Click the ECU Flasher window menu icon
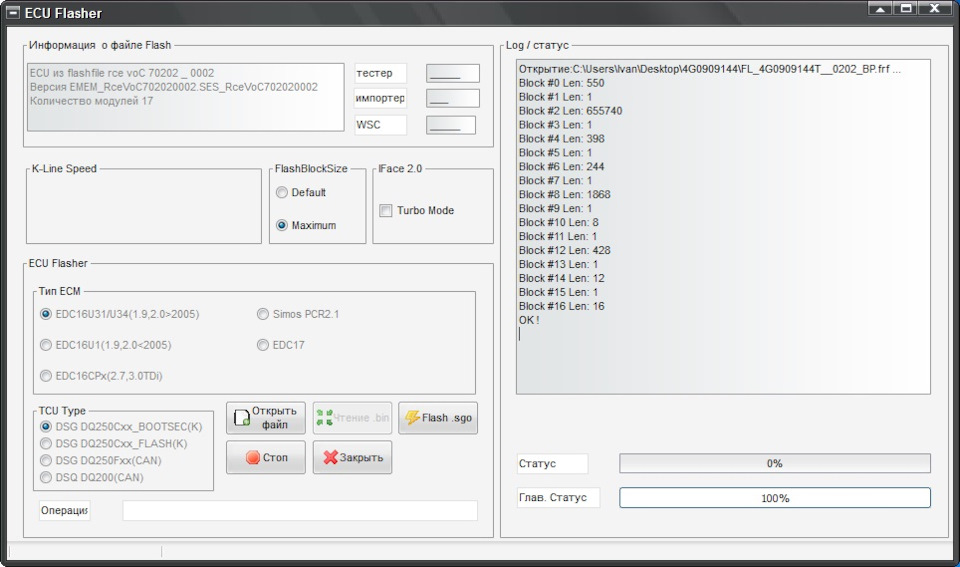This screenshot has width=960, height=567. click(12, 13)
